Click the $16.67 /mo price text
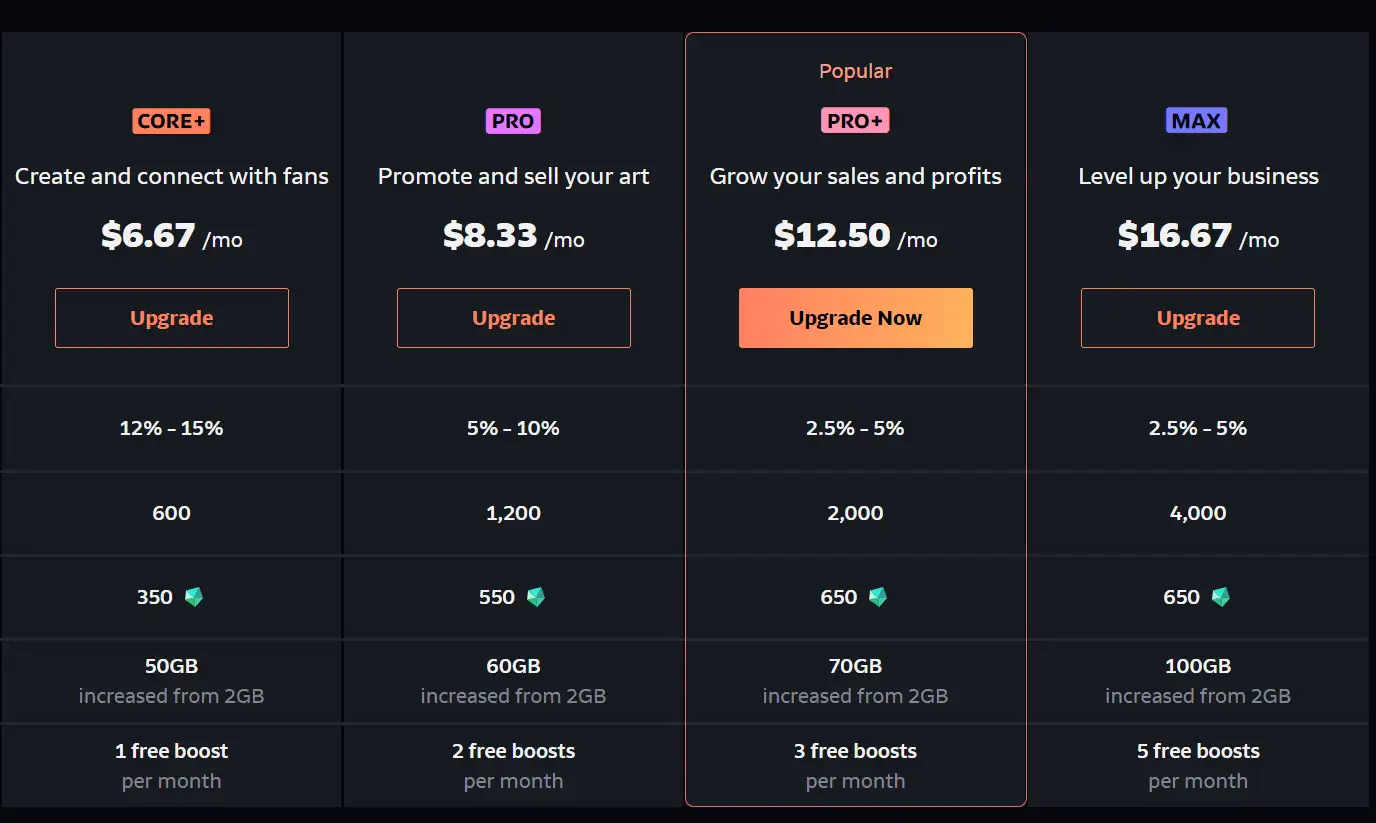The height and width of the screenshot is (823, 1376). [x=1197, y=236]
